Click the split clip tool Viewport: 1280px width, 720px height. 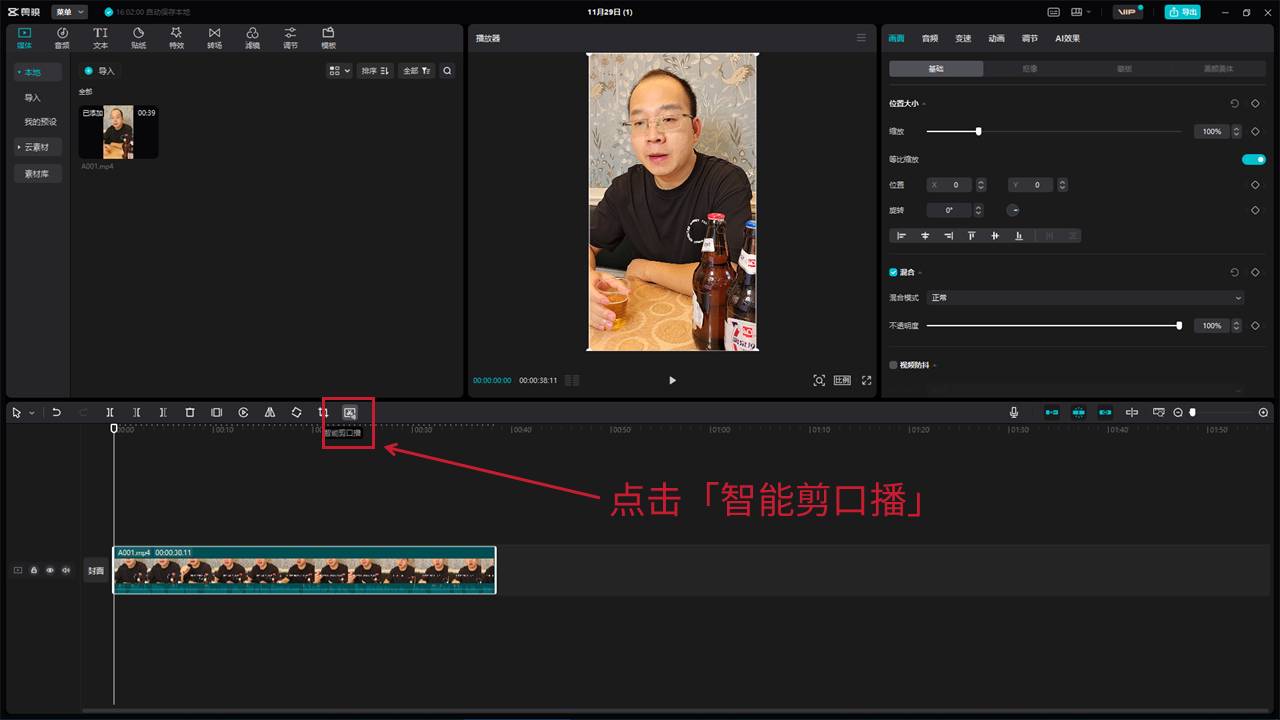click(110, 412)
